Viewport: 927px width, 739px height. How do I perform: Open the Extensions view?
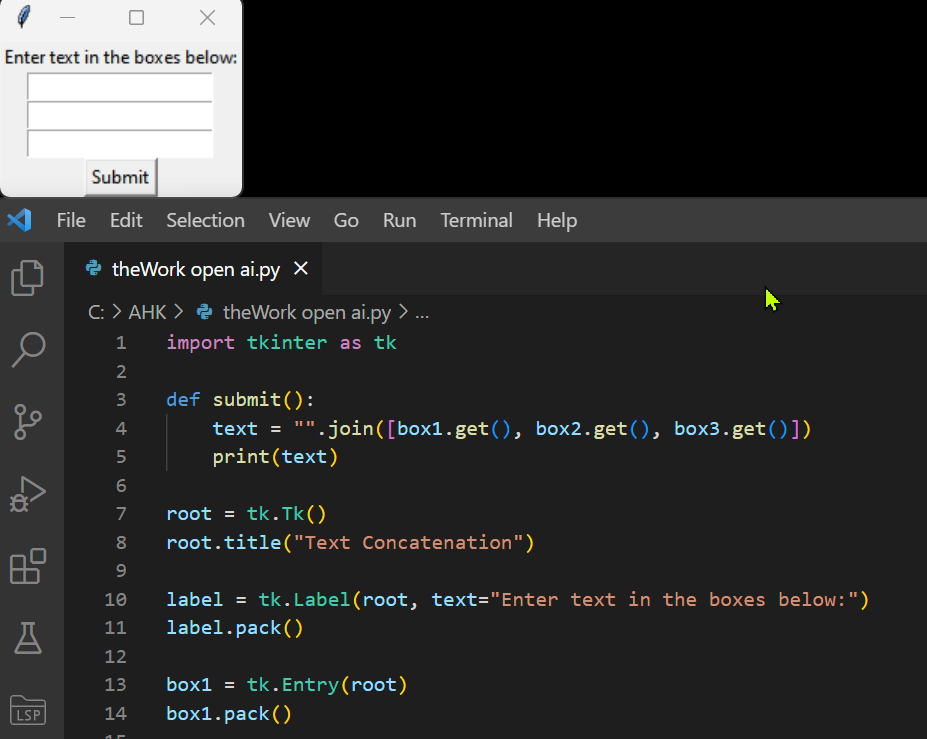28,566
